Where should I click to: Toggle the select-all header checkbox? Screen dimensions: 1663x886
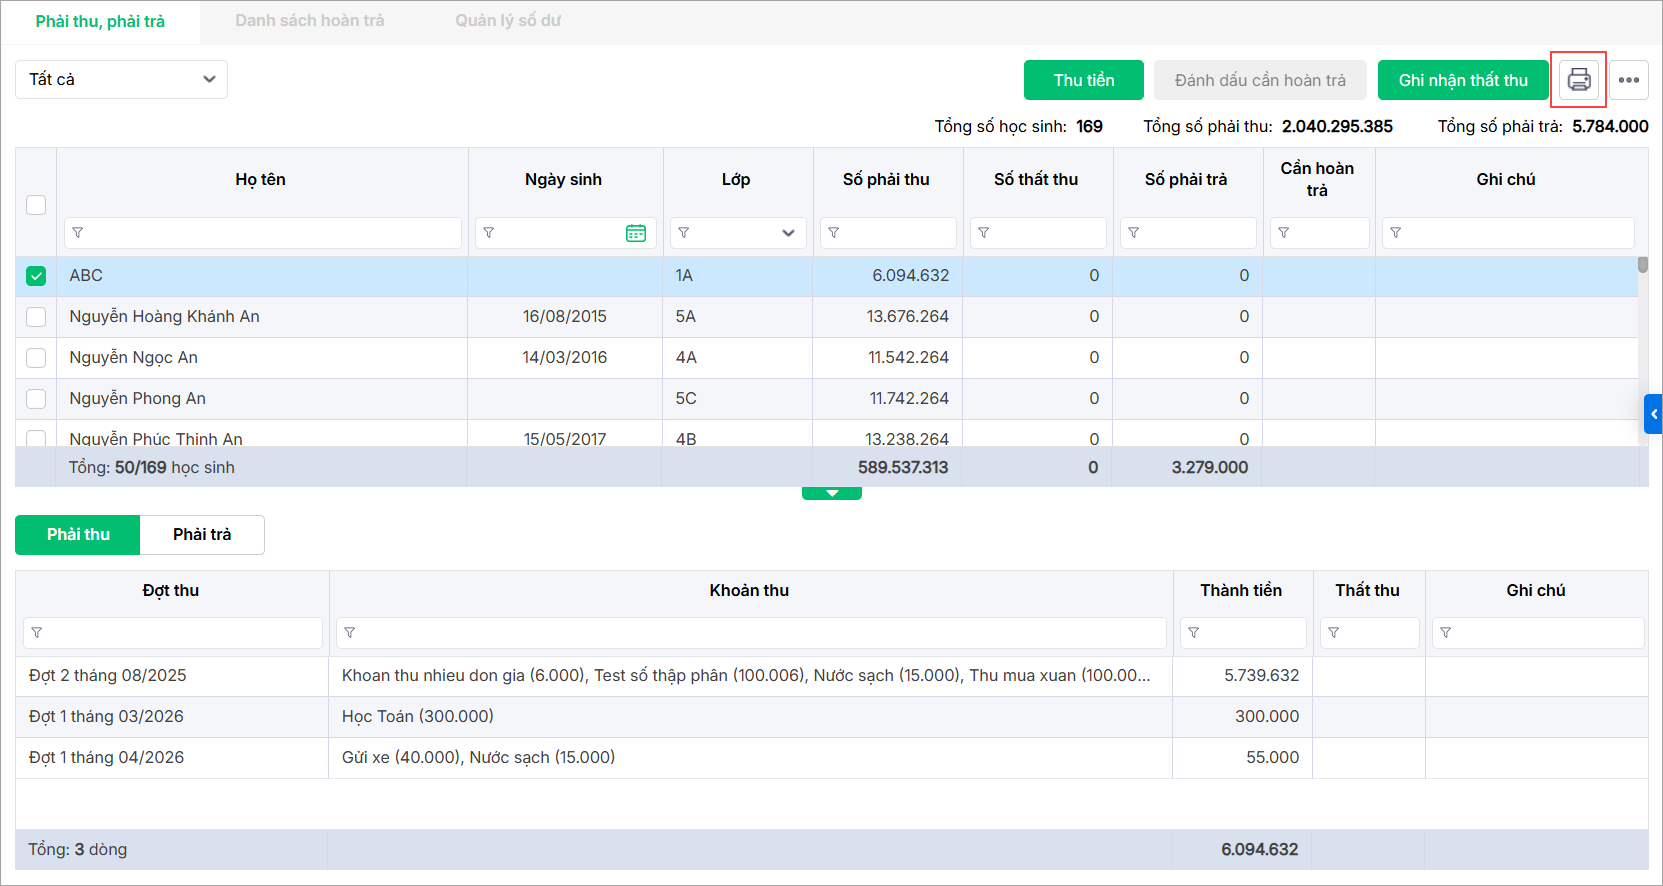(36, 205)
